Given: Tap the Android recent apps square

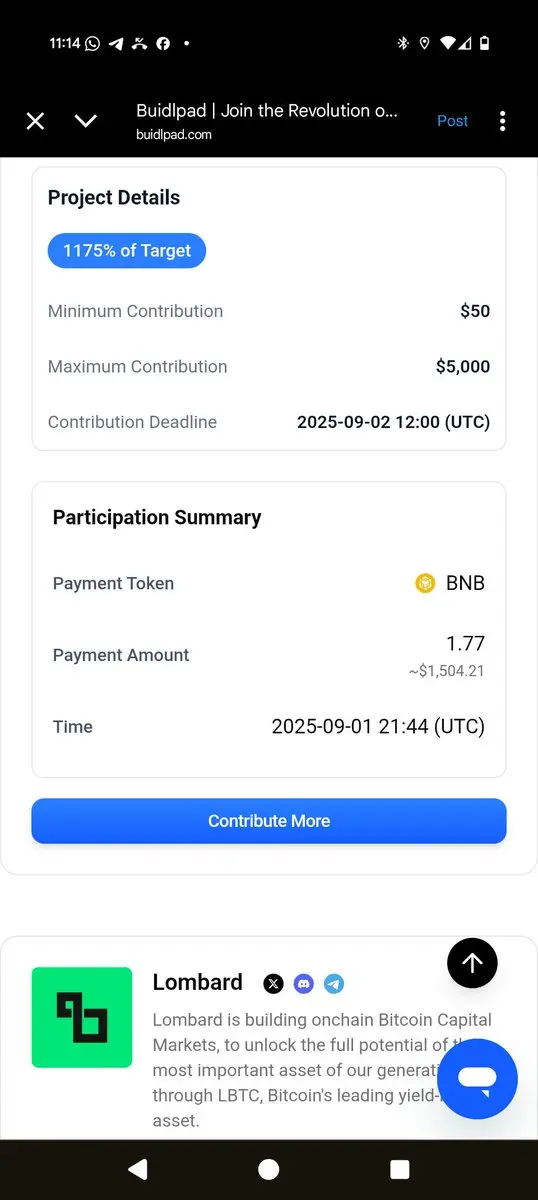Looking at the screenshot, I should point(399,1169).
